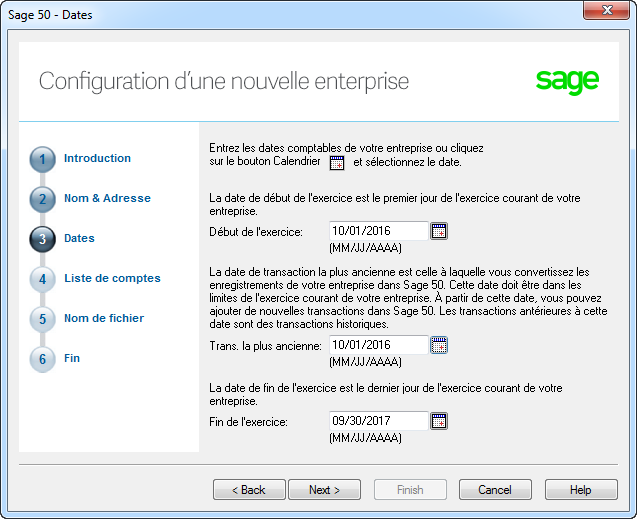637x519 pixels.
Task: Click the step 3 circle icon
Action: [42, 239]
